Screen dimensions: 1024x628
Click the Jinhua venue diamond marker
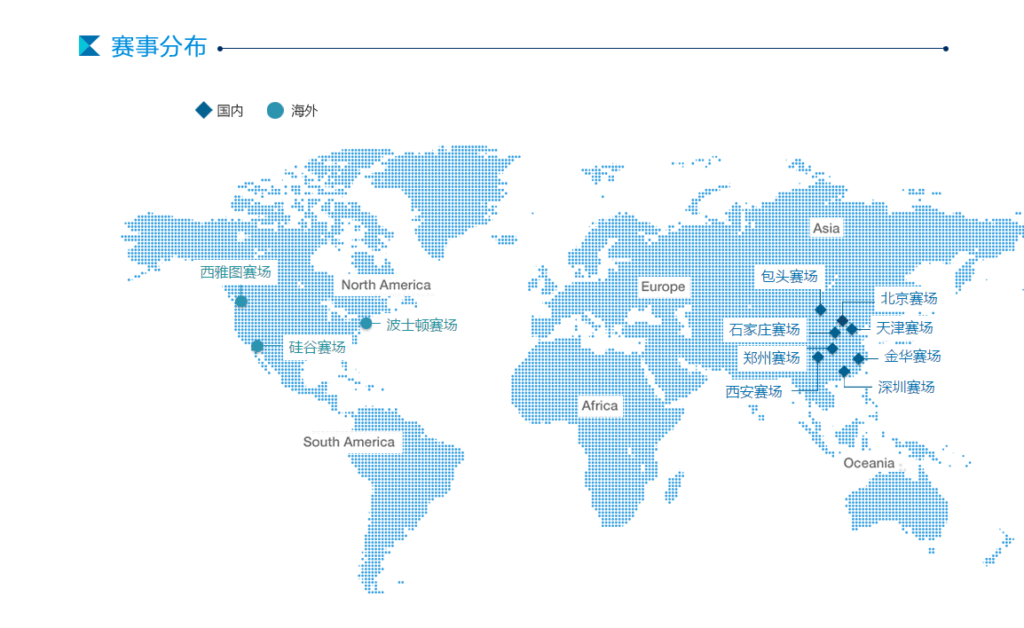[x=858, y=358]
